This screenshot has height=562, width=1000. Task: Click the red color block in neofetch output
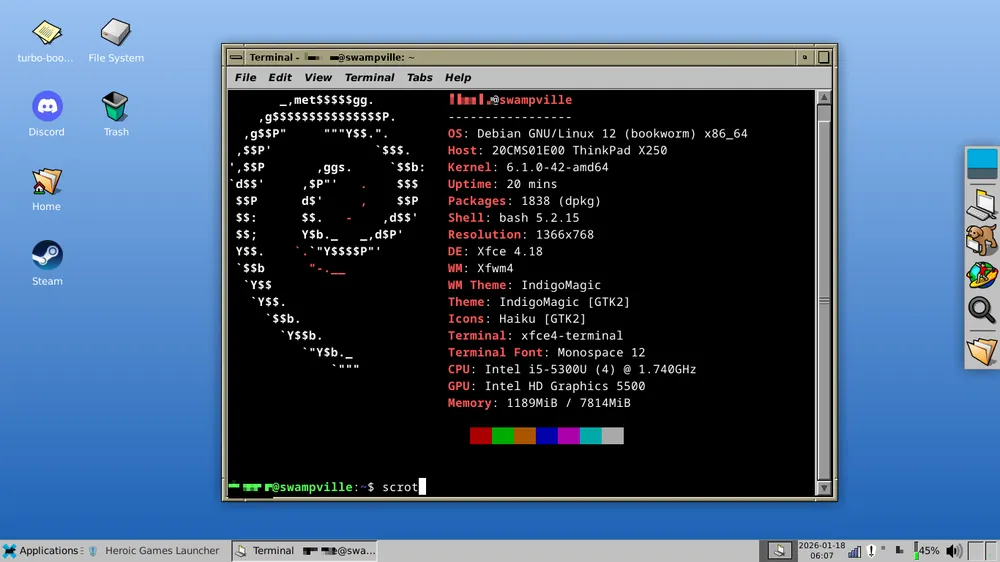481,436
